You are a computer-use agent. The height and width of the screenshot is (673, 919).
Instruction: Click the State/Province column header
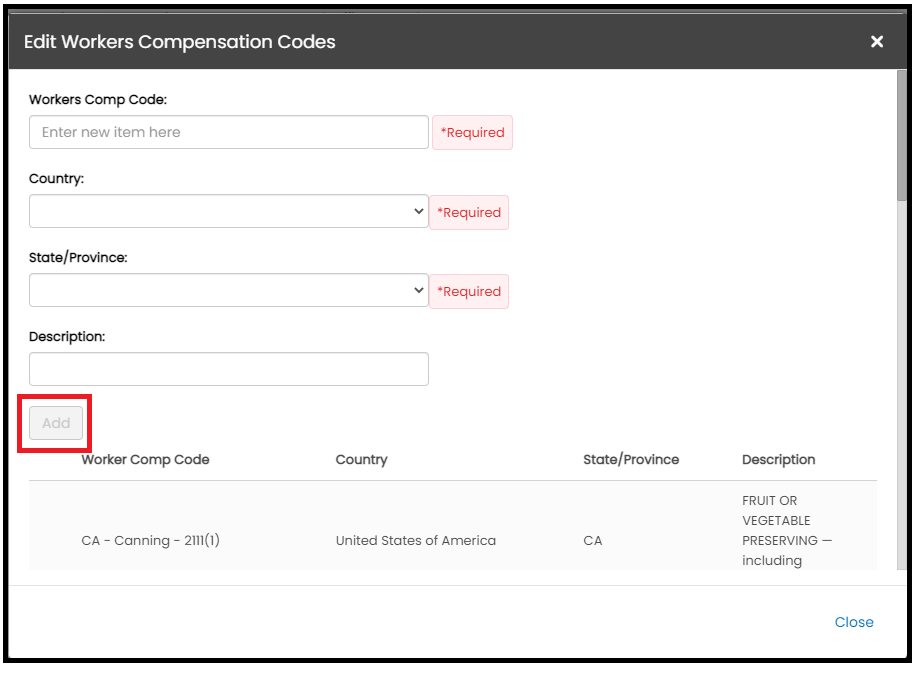point(631,459)
